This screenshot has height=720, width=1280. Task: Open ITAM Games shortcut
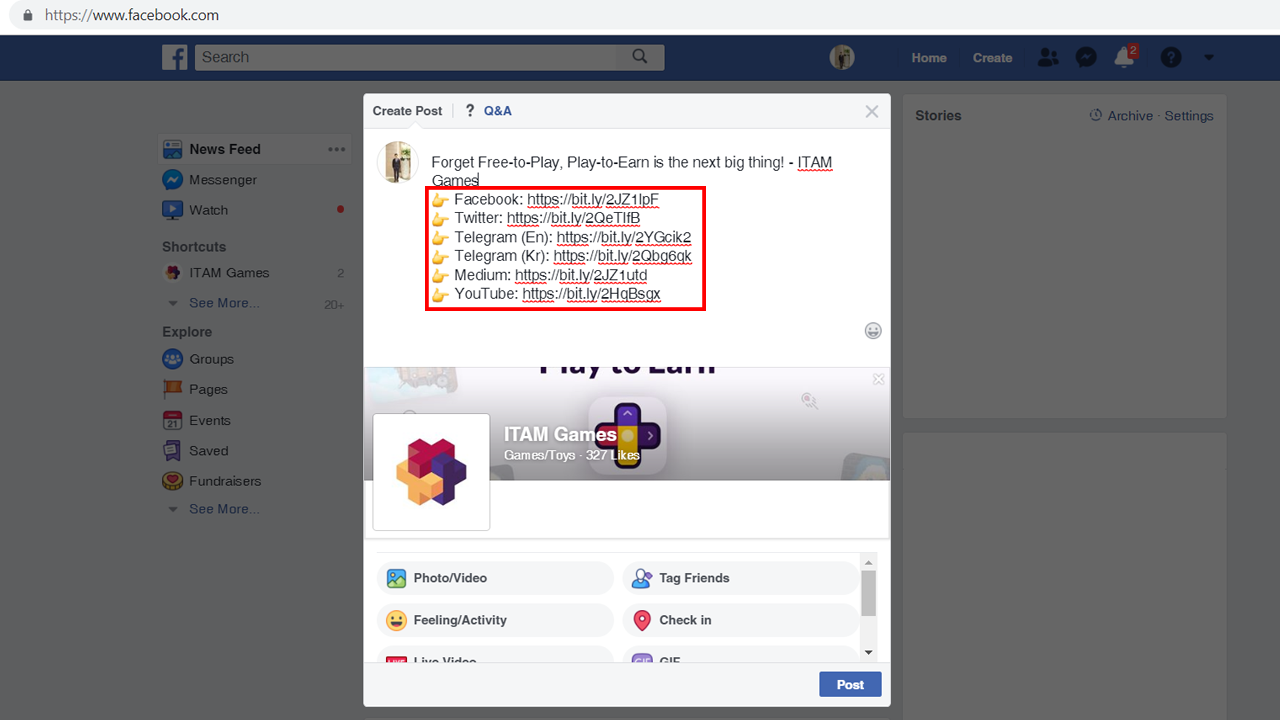point(229,273)
